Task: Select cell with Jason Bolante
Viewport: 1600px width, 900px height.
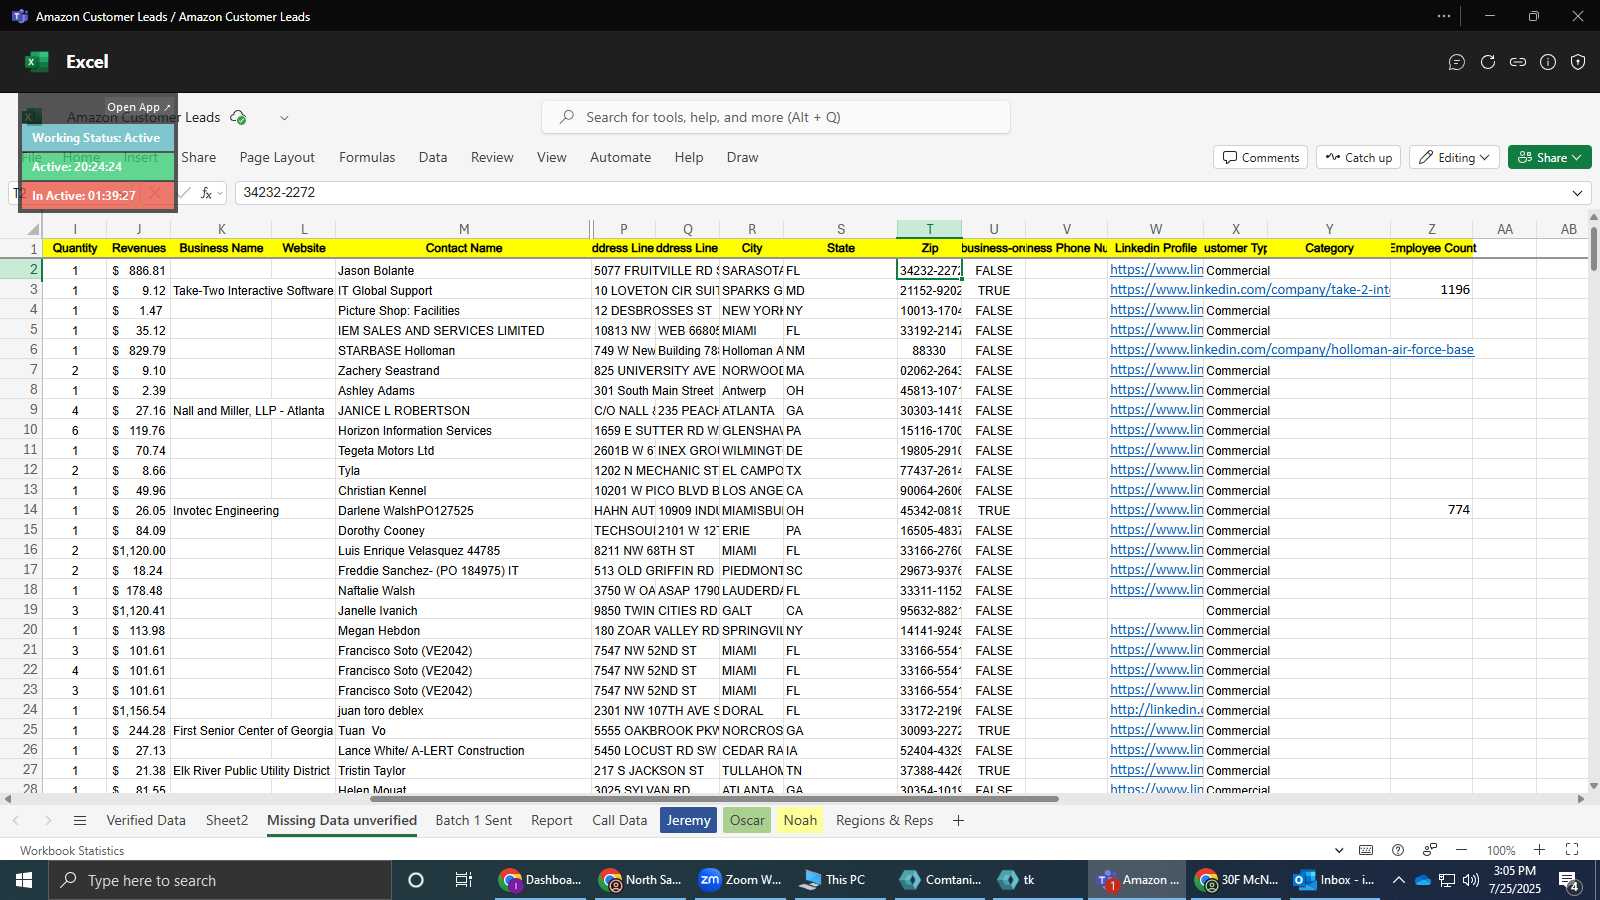Action: click(x=463, y=270)
